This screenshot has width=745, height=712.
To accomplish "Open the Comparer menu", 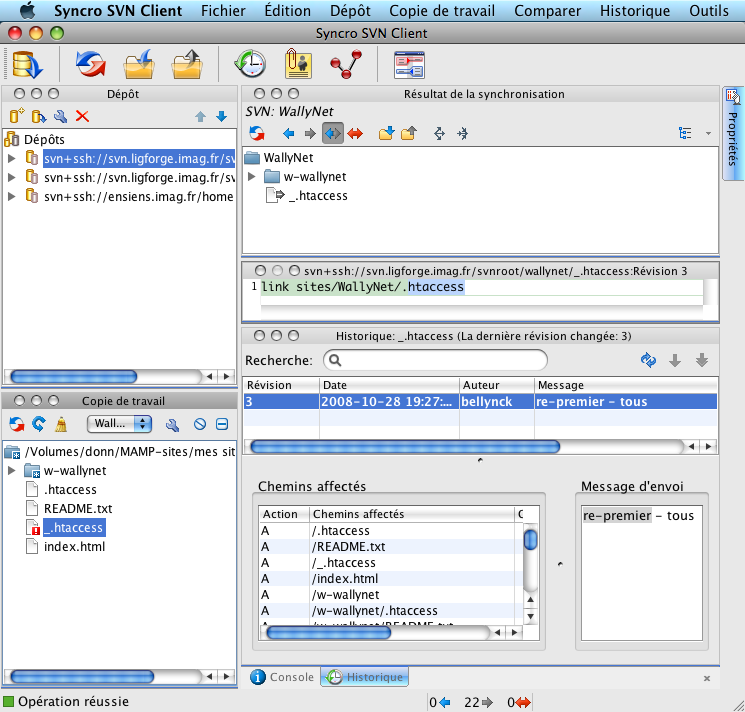I will click(x=547, y=10).
